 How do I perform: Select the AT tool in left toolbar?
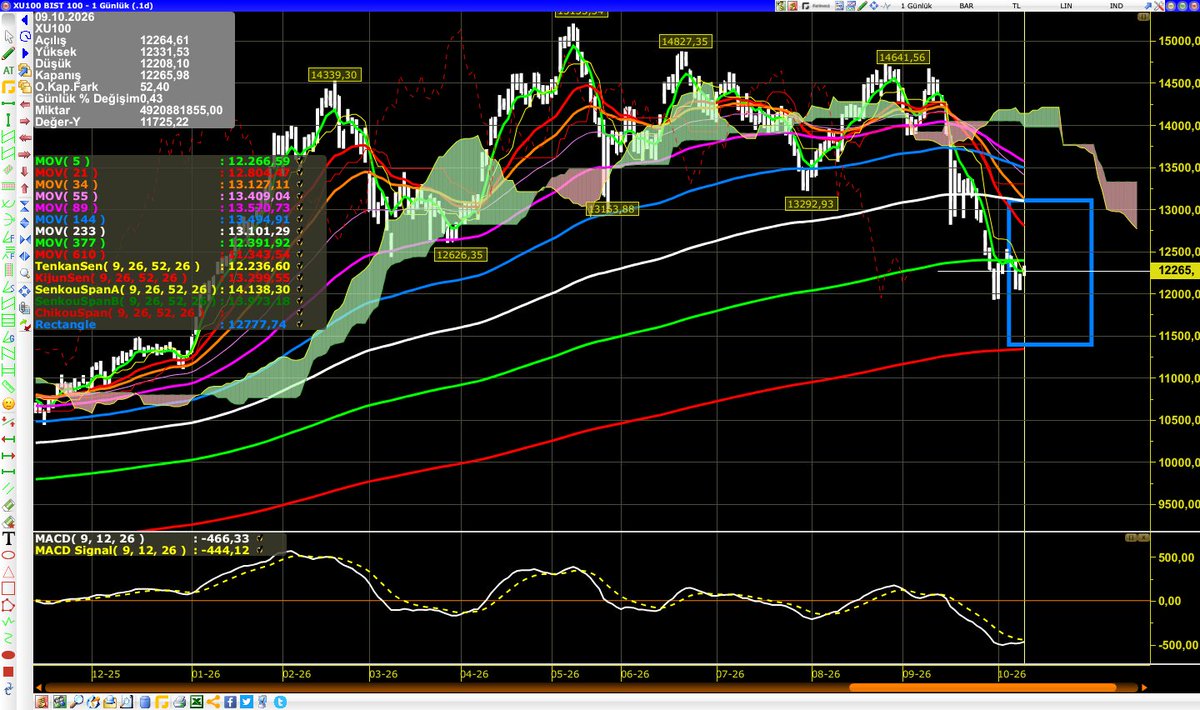8,71
